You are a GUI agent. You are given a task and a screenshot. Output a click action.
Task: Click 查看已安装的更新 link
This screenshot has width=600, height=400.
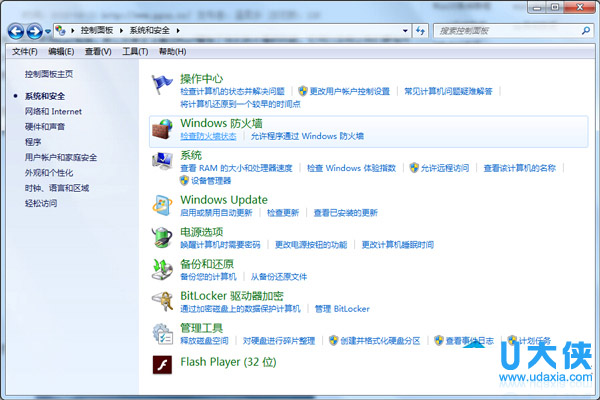point(346,213)
